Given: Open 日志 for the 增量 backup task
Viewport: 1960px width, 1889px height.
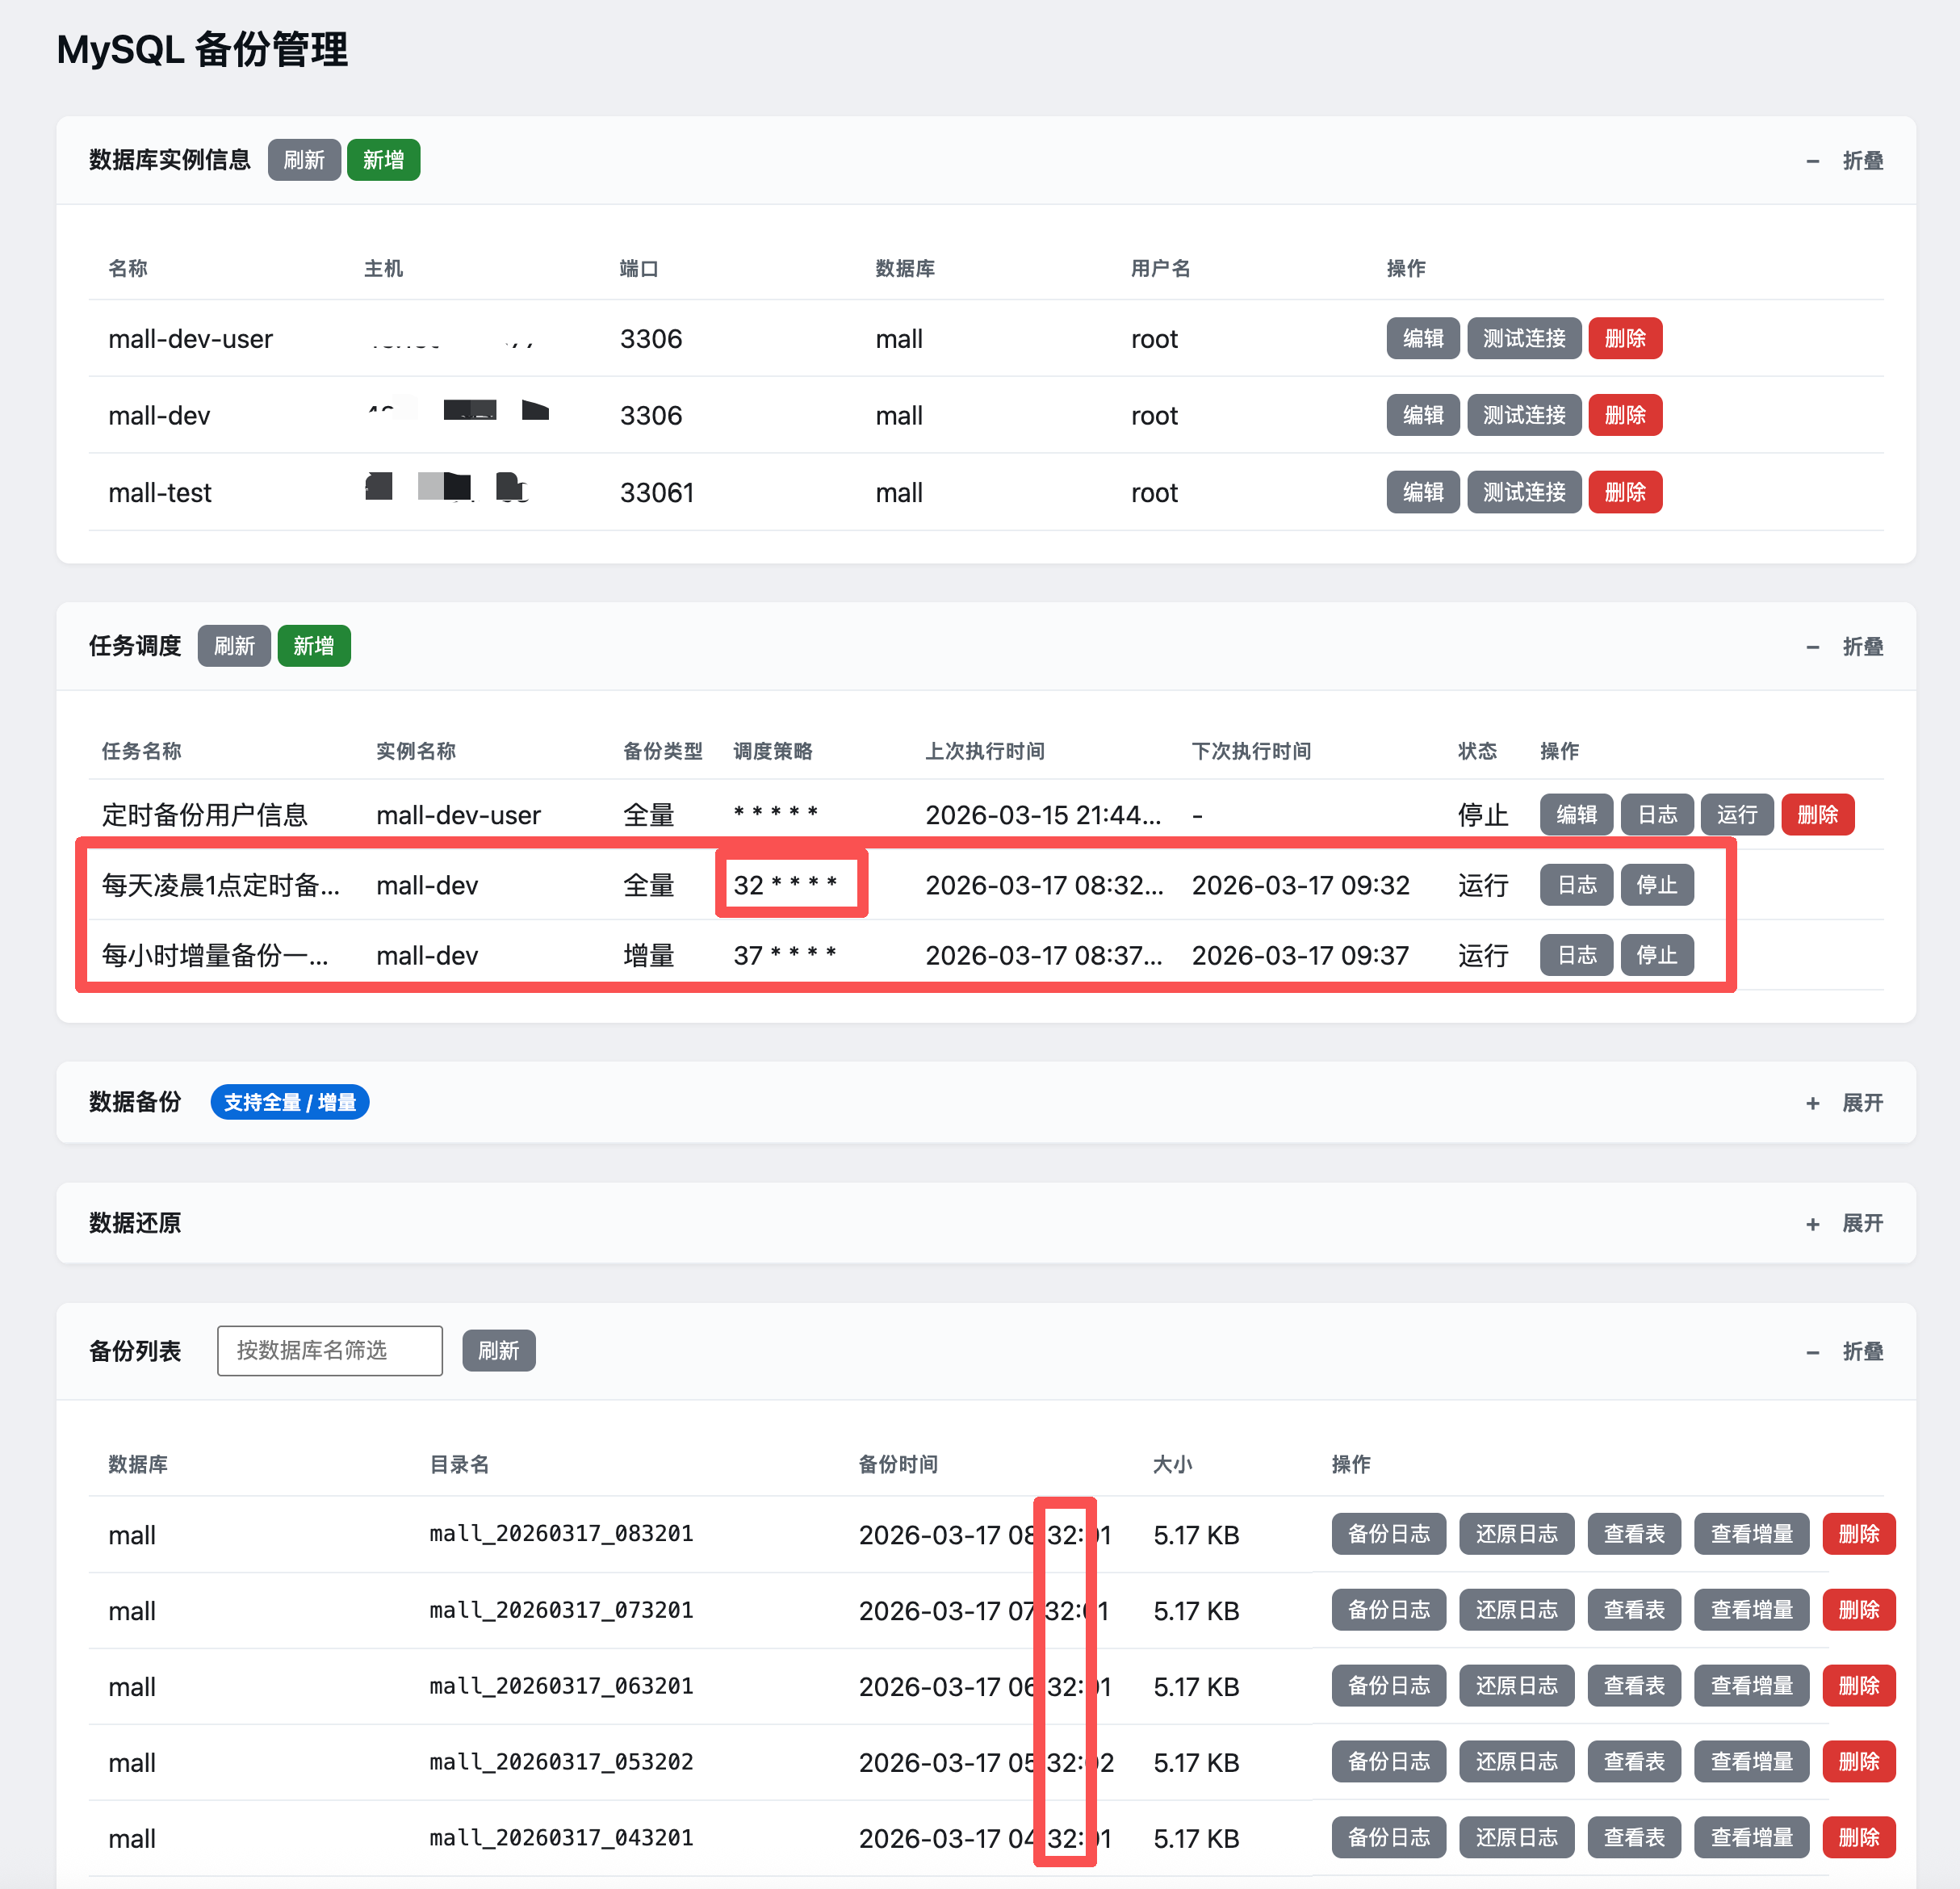Looking at the screenshot, I should [1576, 955].
